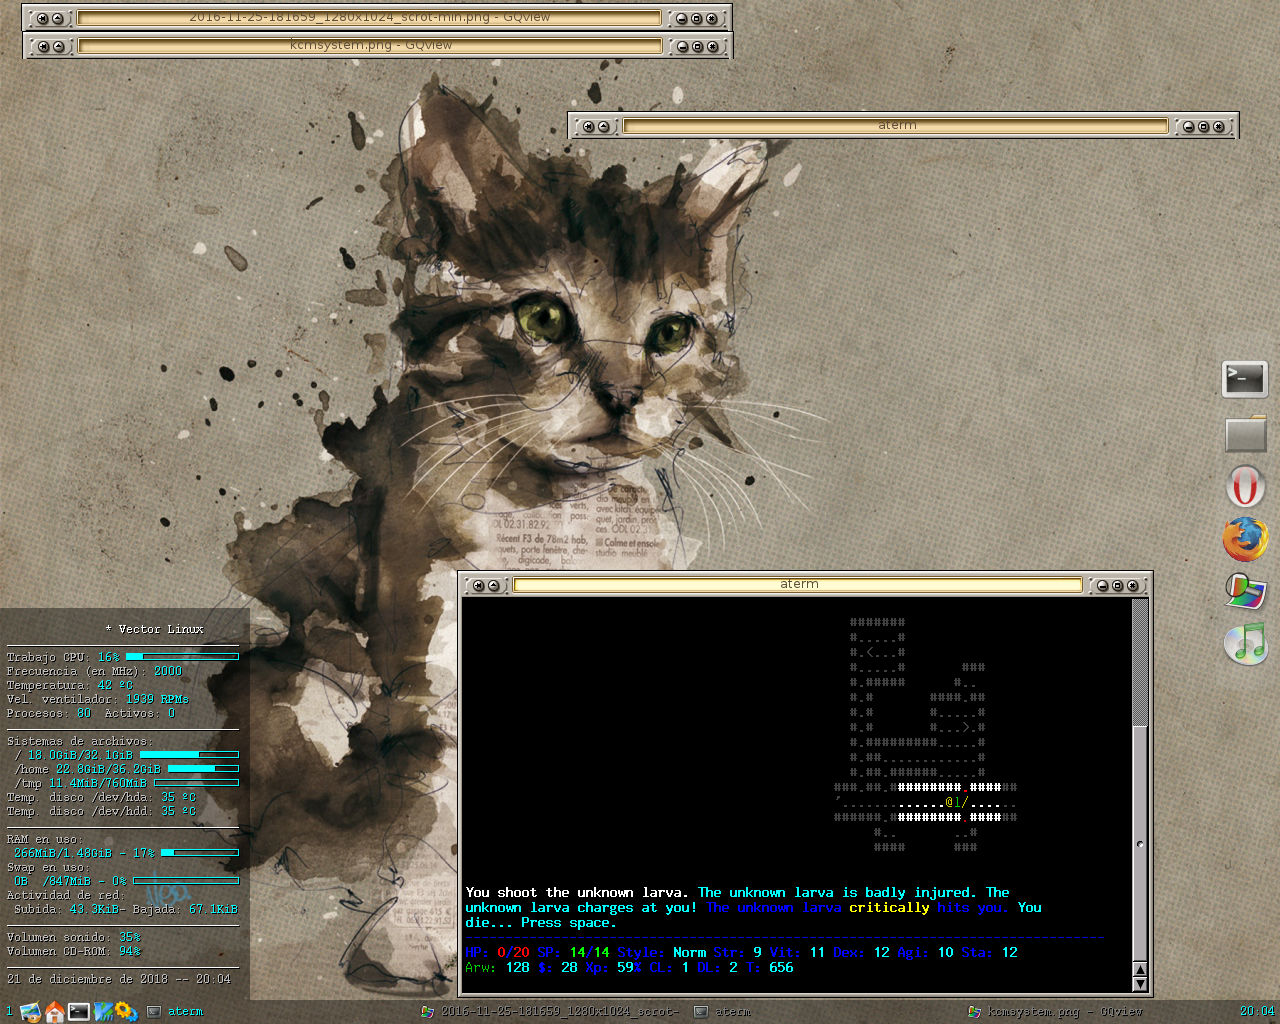The width and height of the screenshot is (1280, 1024).
Task: Close the rolled-up aterm window
Action: [1219, 126]
